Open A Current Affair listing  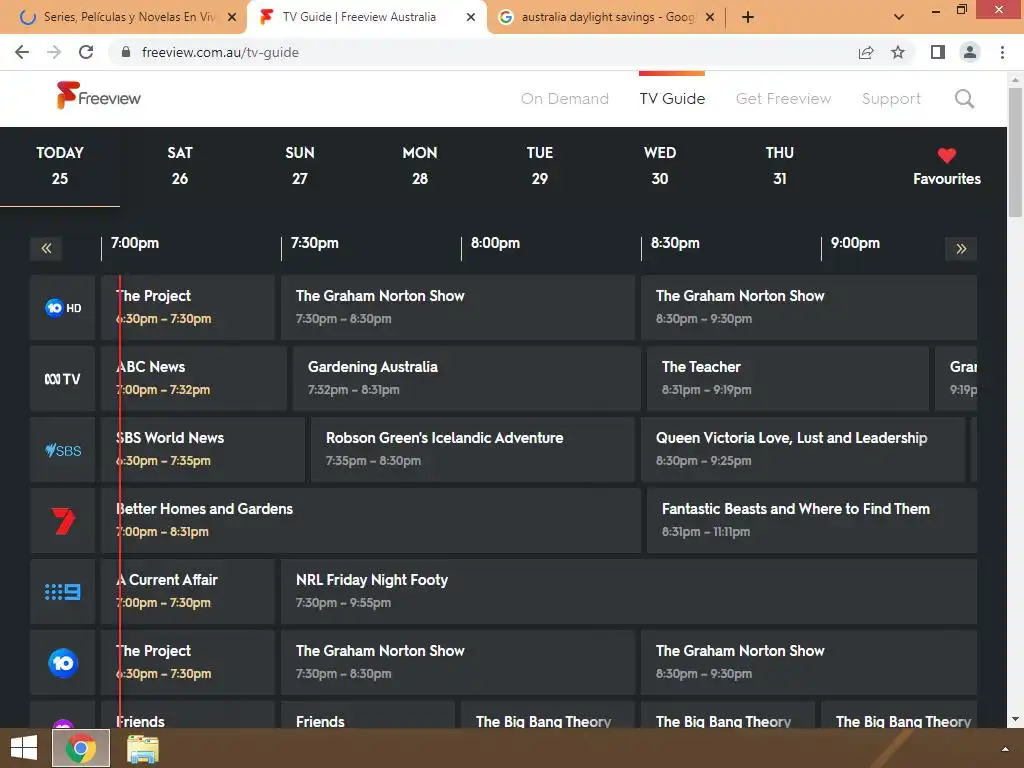[x=188, y=592]
